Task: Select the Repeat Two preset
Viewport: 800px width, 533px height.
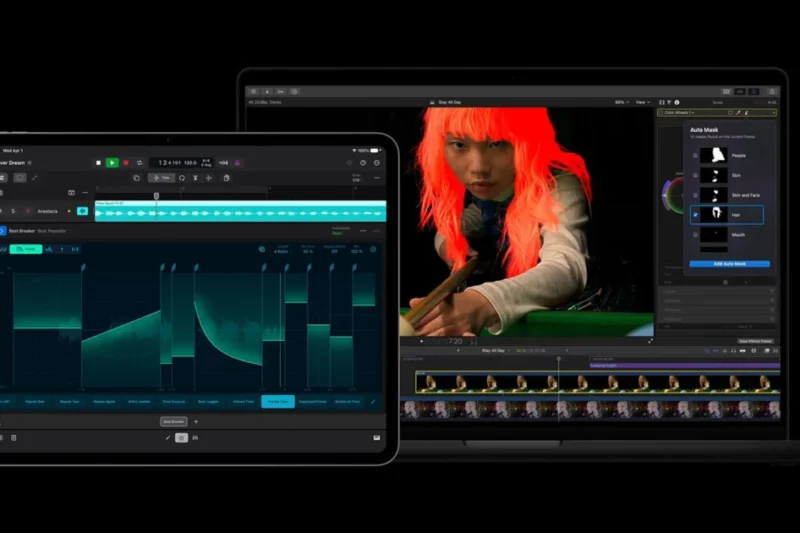Action: (x=69, y=401)
